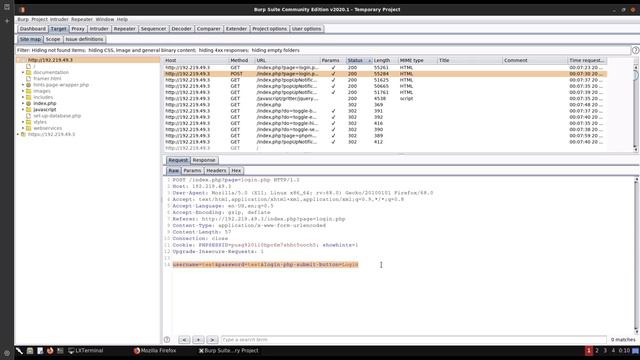Click the plus search options button
This screenshot has height=360, width=640.
198,340
